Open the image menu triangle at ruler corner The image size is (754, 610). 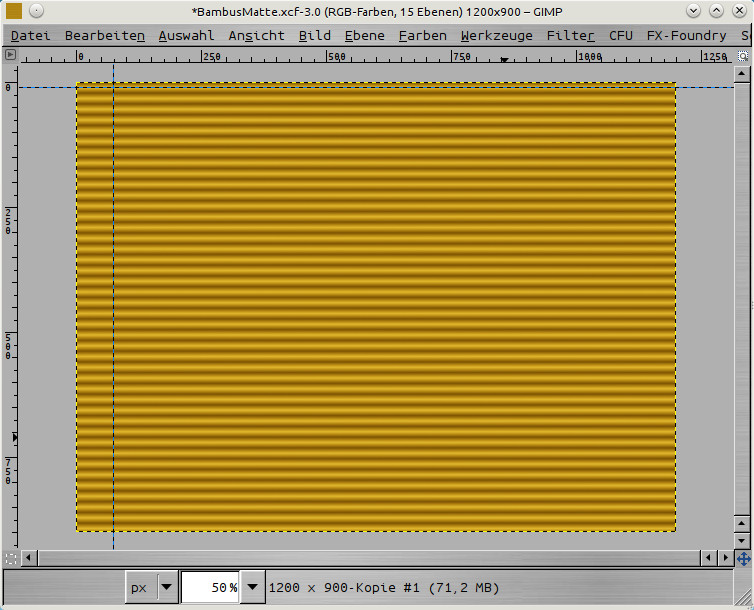coord(10,55)
